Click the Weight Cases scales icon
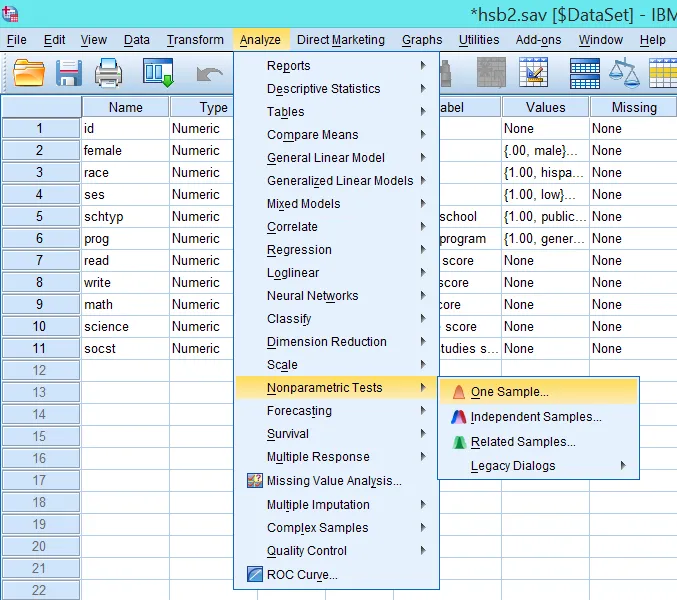The image size is (677, 600). point(624,73)
